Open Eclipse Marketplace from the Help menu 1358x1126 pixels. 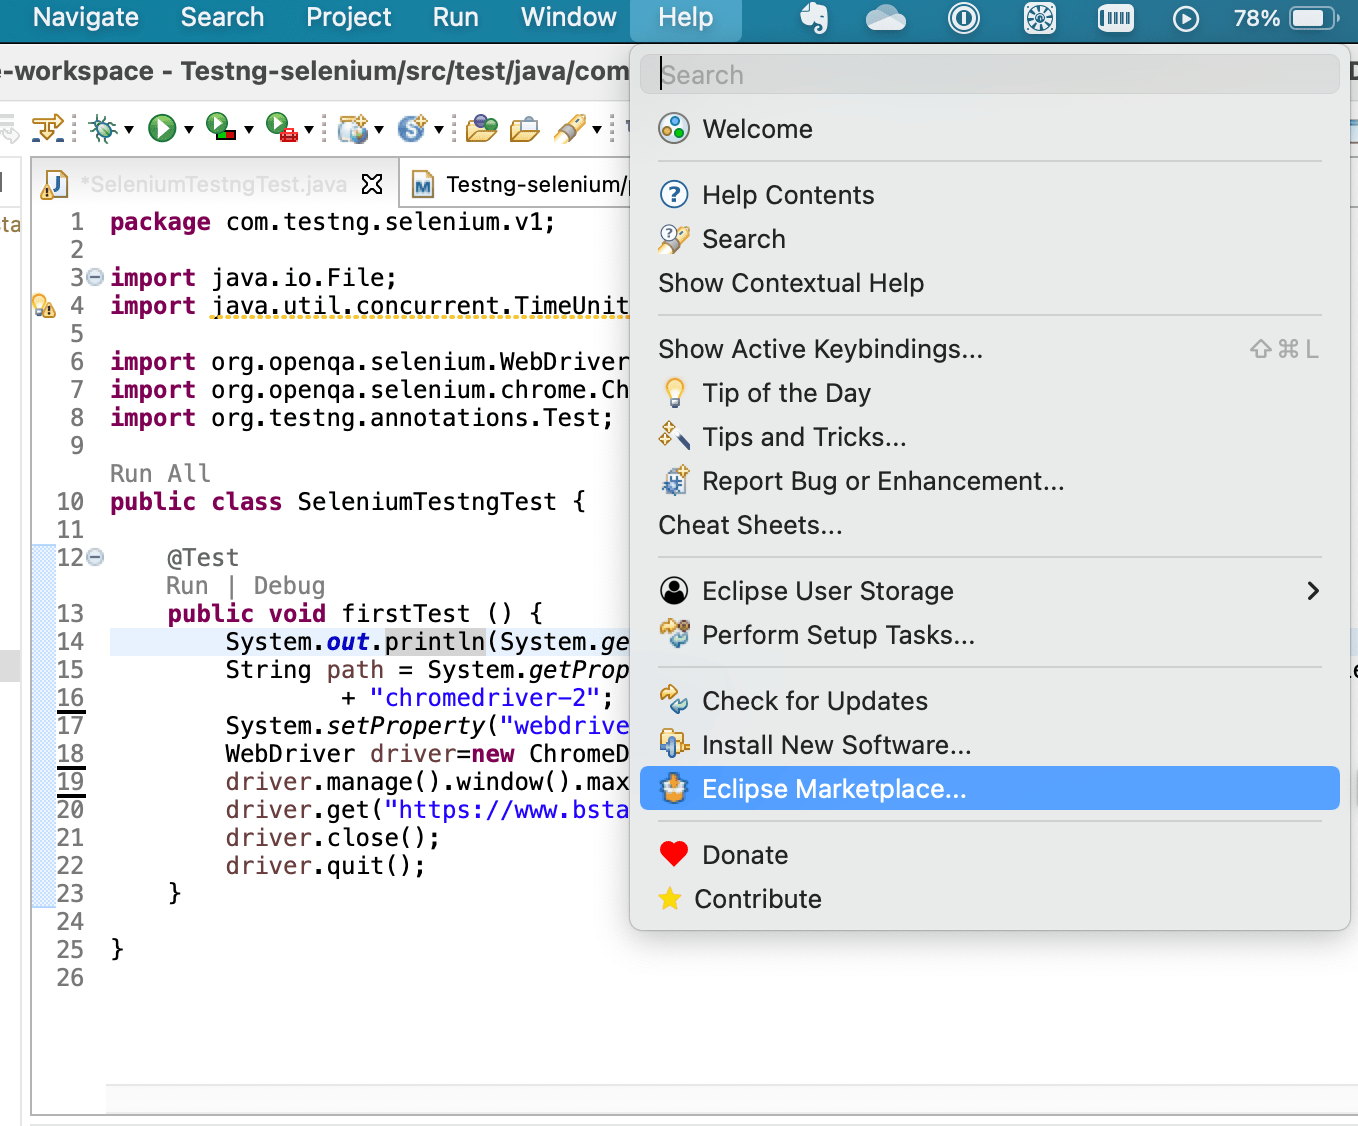(834, 788)
